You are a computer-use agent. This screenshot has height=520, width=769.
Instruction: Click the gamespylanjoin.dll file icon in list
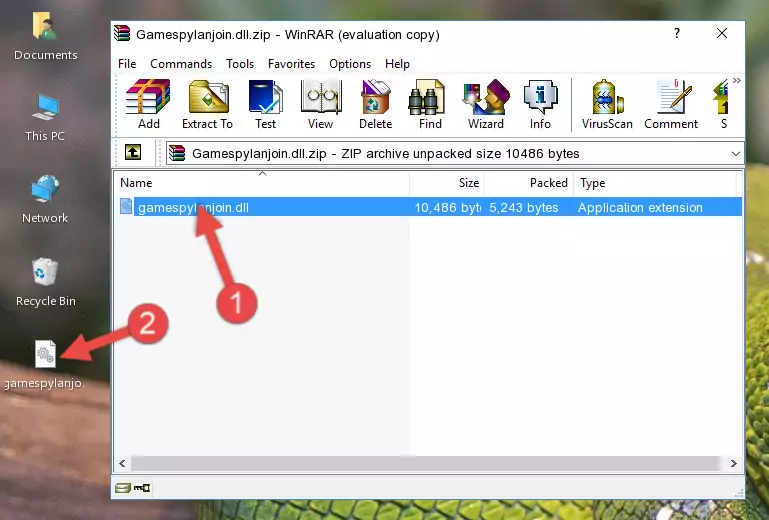point(126,207)
